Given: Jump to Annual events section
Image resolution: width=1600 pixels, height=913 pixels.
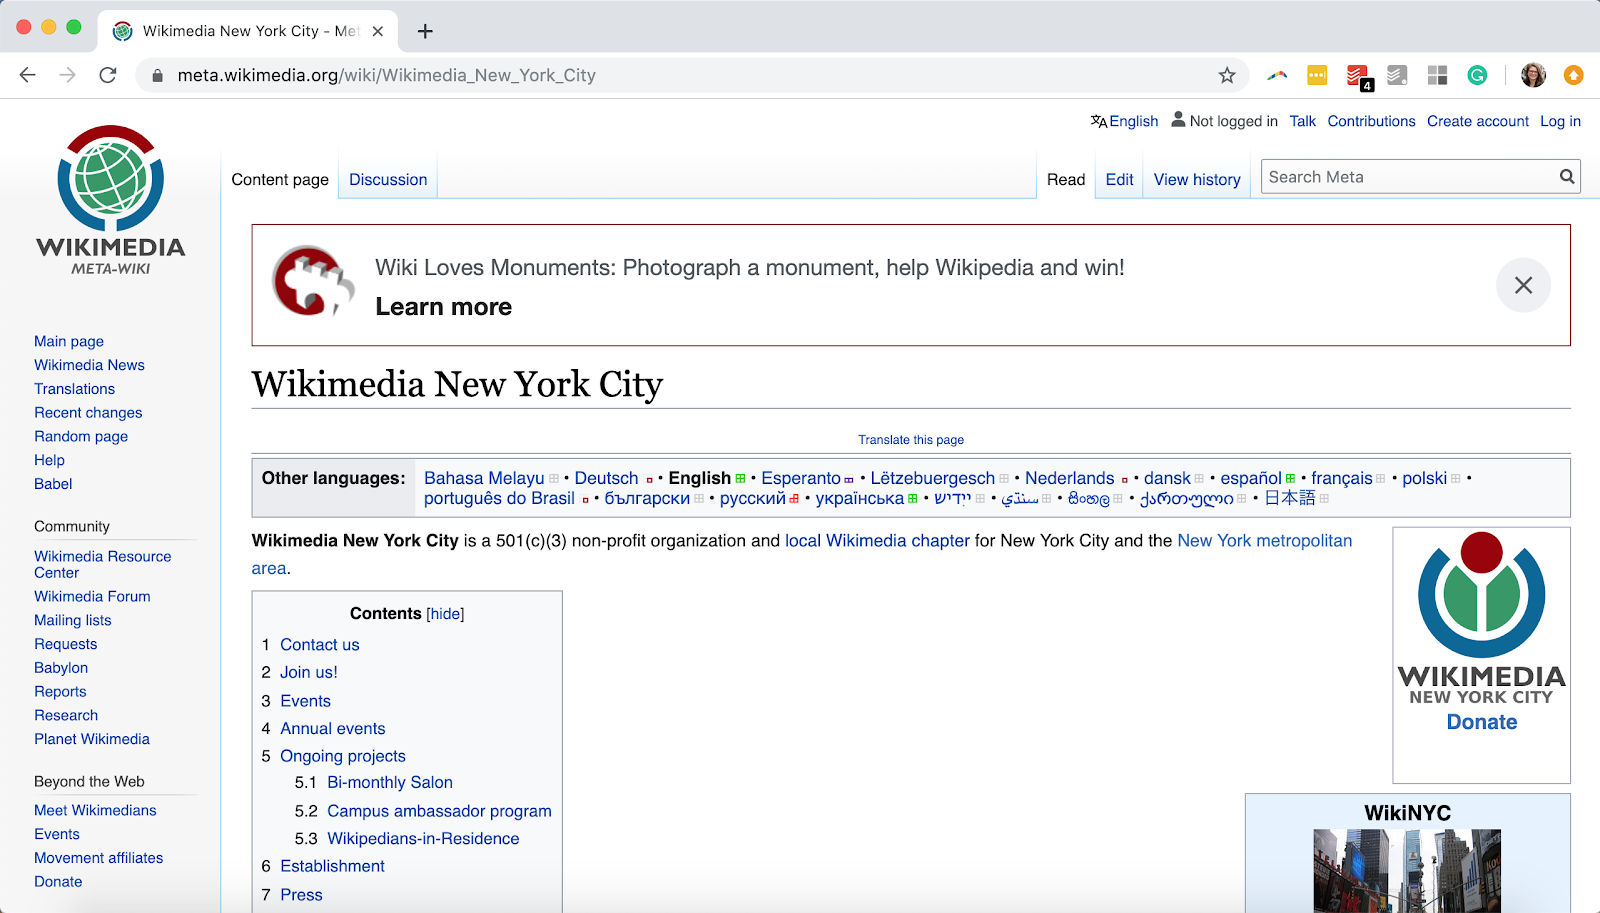Looking at the screenshot, I should (x=332, y=729).
